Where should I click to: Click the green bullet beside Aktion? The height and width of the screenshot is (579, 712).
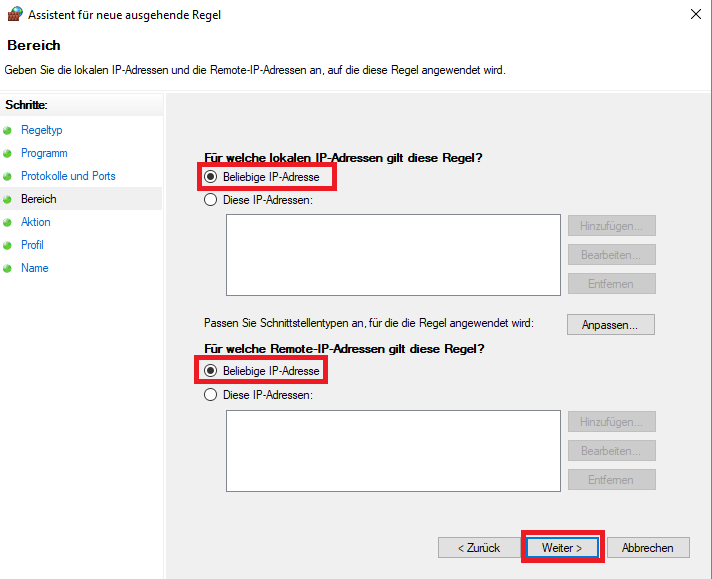[9, 223]
